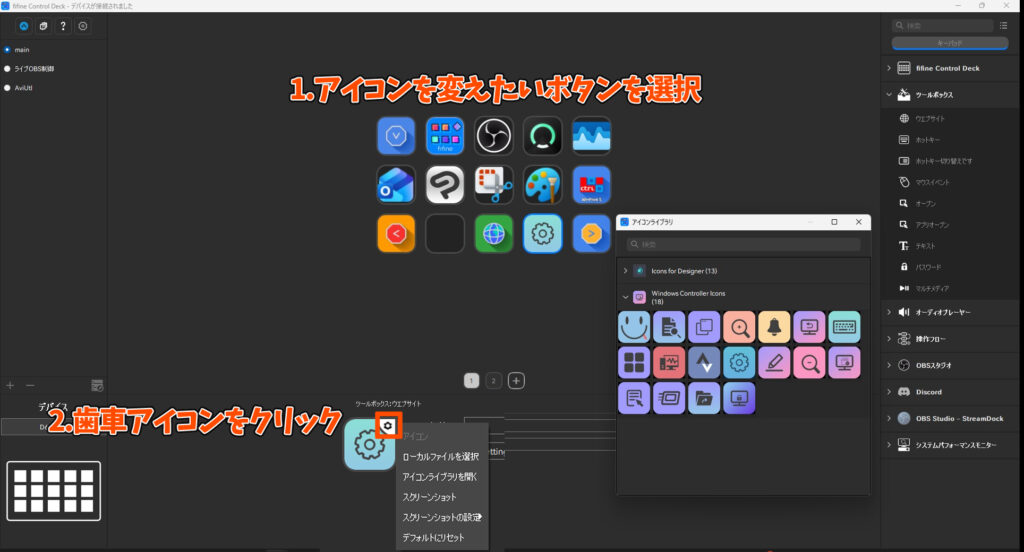Click the small gear on the icon preview
Image resolution: width=1024 pixels, height=552 pixels.
click(x=388, y=426)
